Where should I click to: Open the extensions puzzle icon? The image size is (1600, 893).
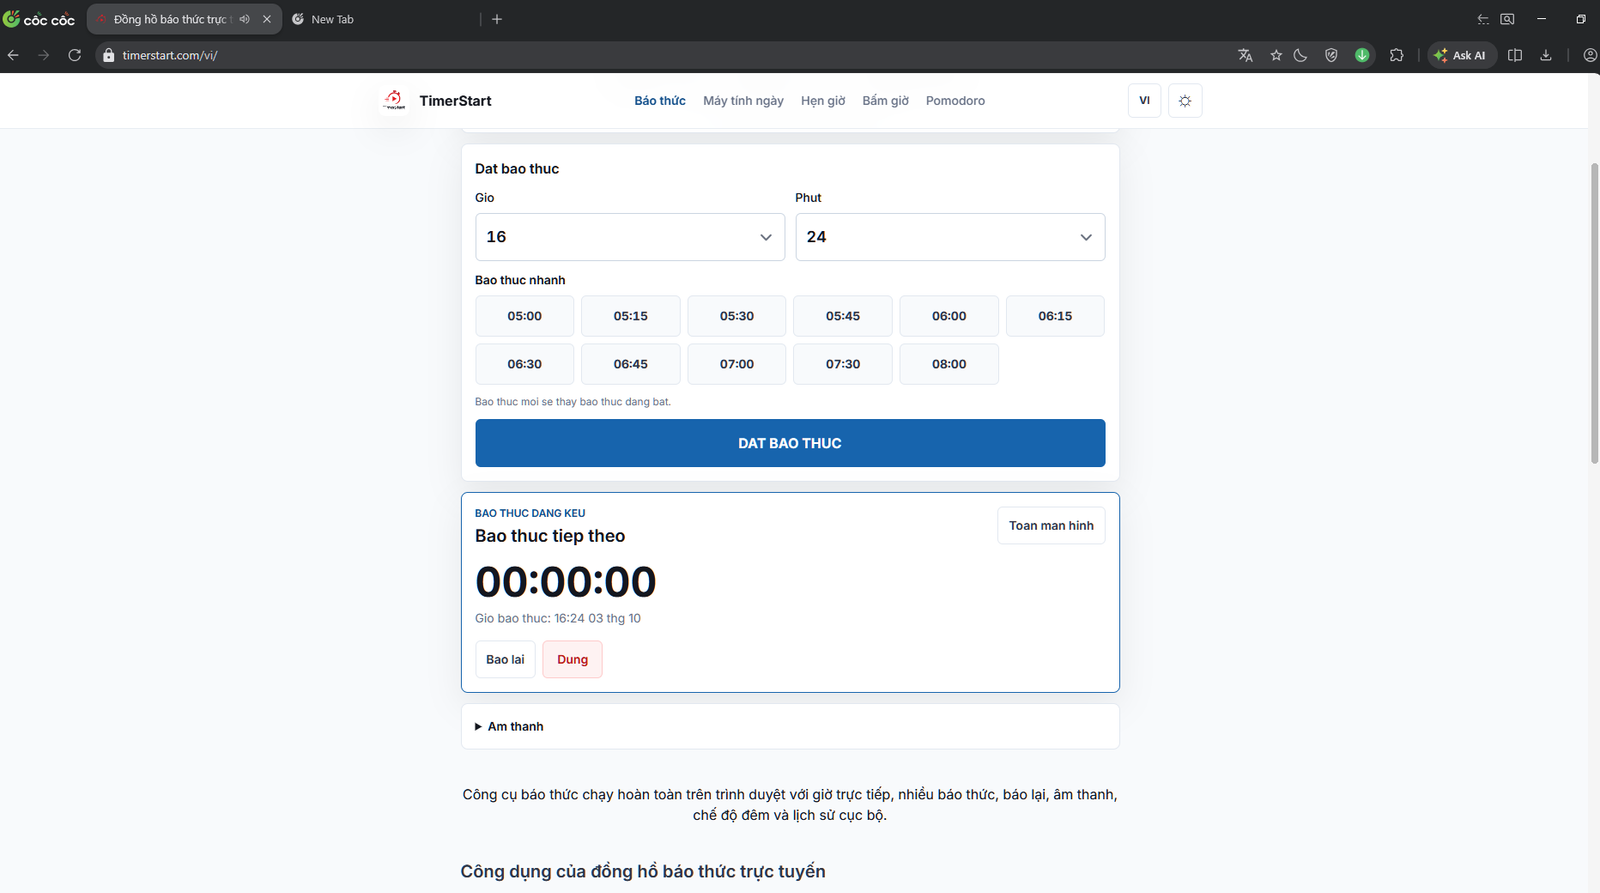1397,55
